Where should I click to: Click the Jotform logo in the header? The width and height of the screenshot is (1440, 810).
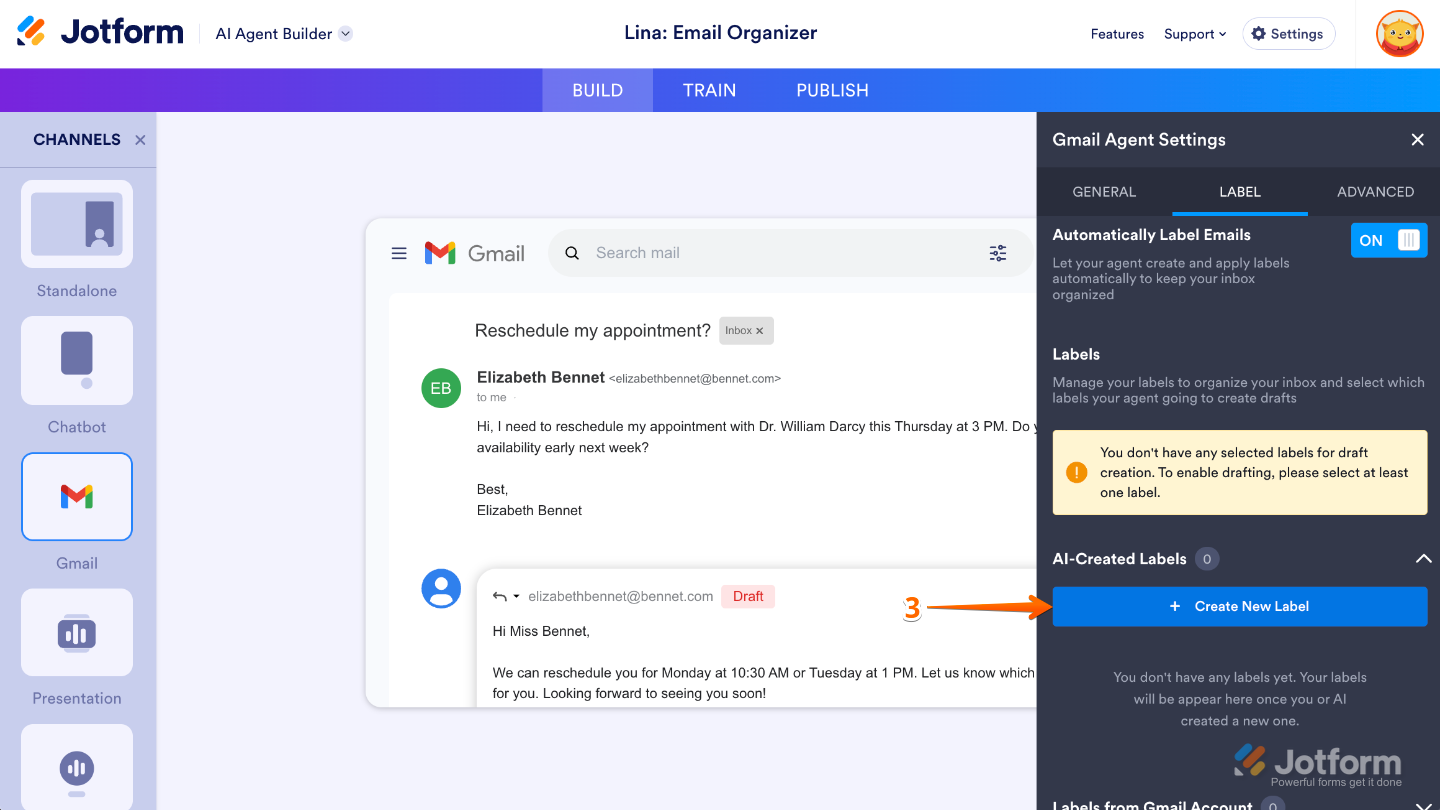pos(100,32)
